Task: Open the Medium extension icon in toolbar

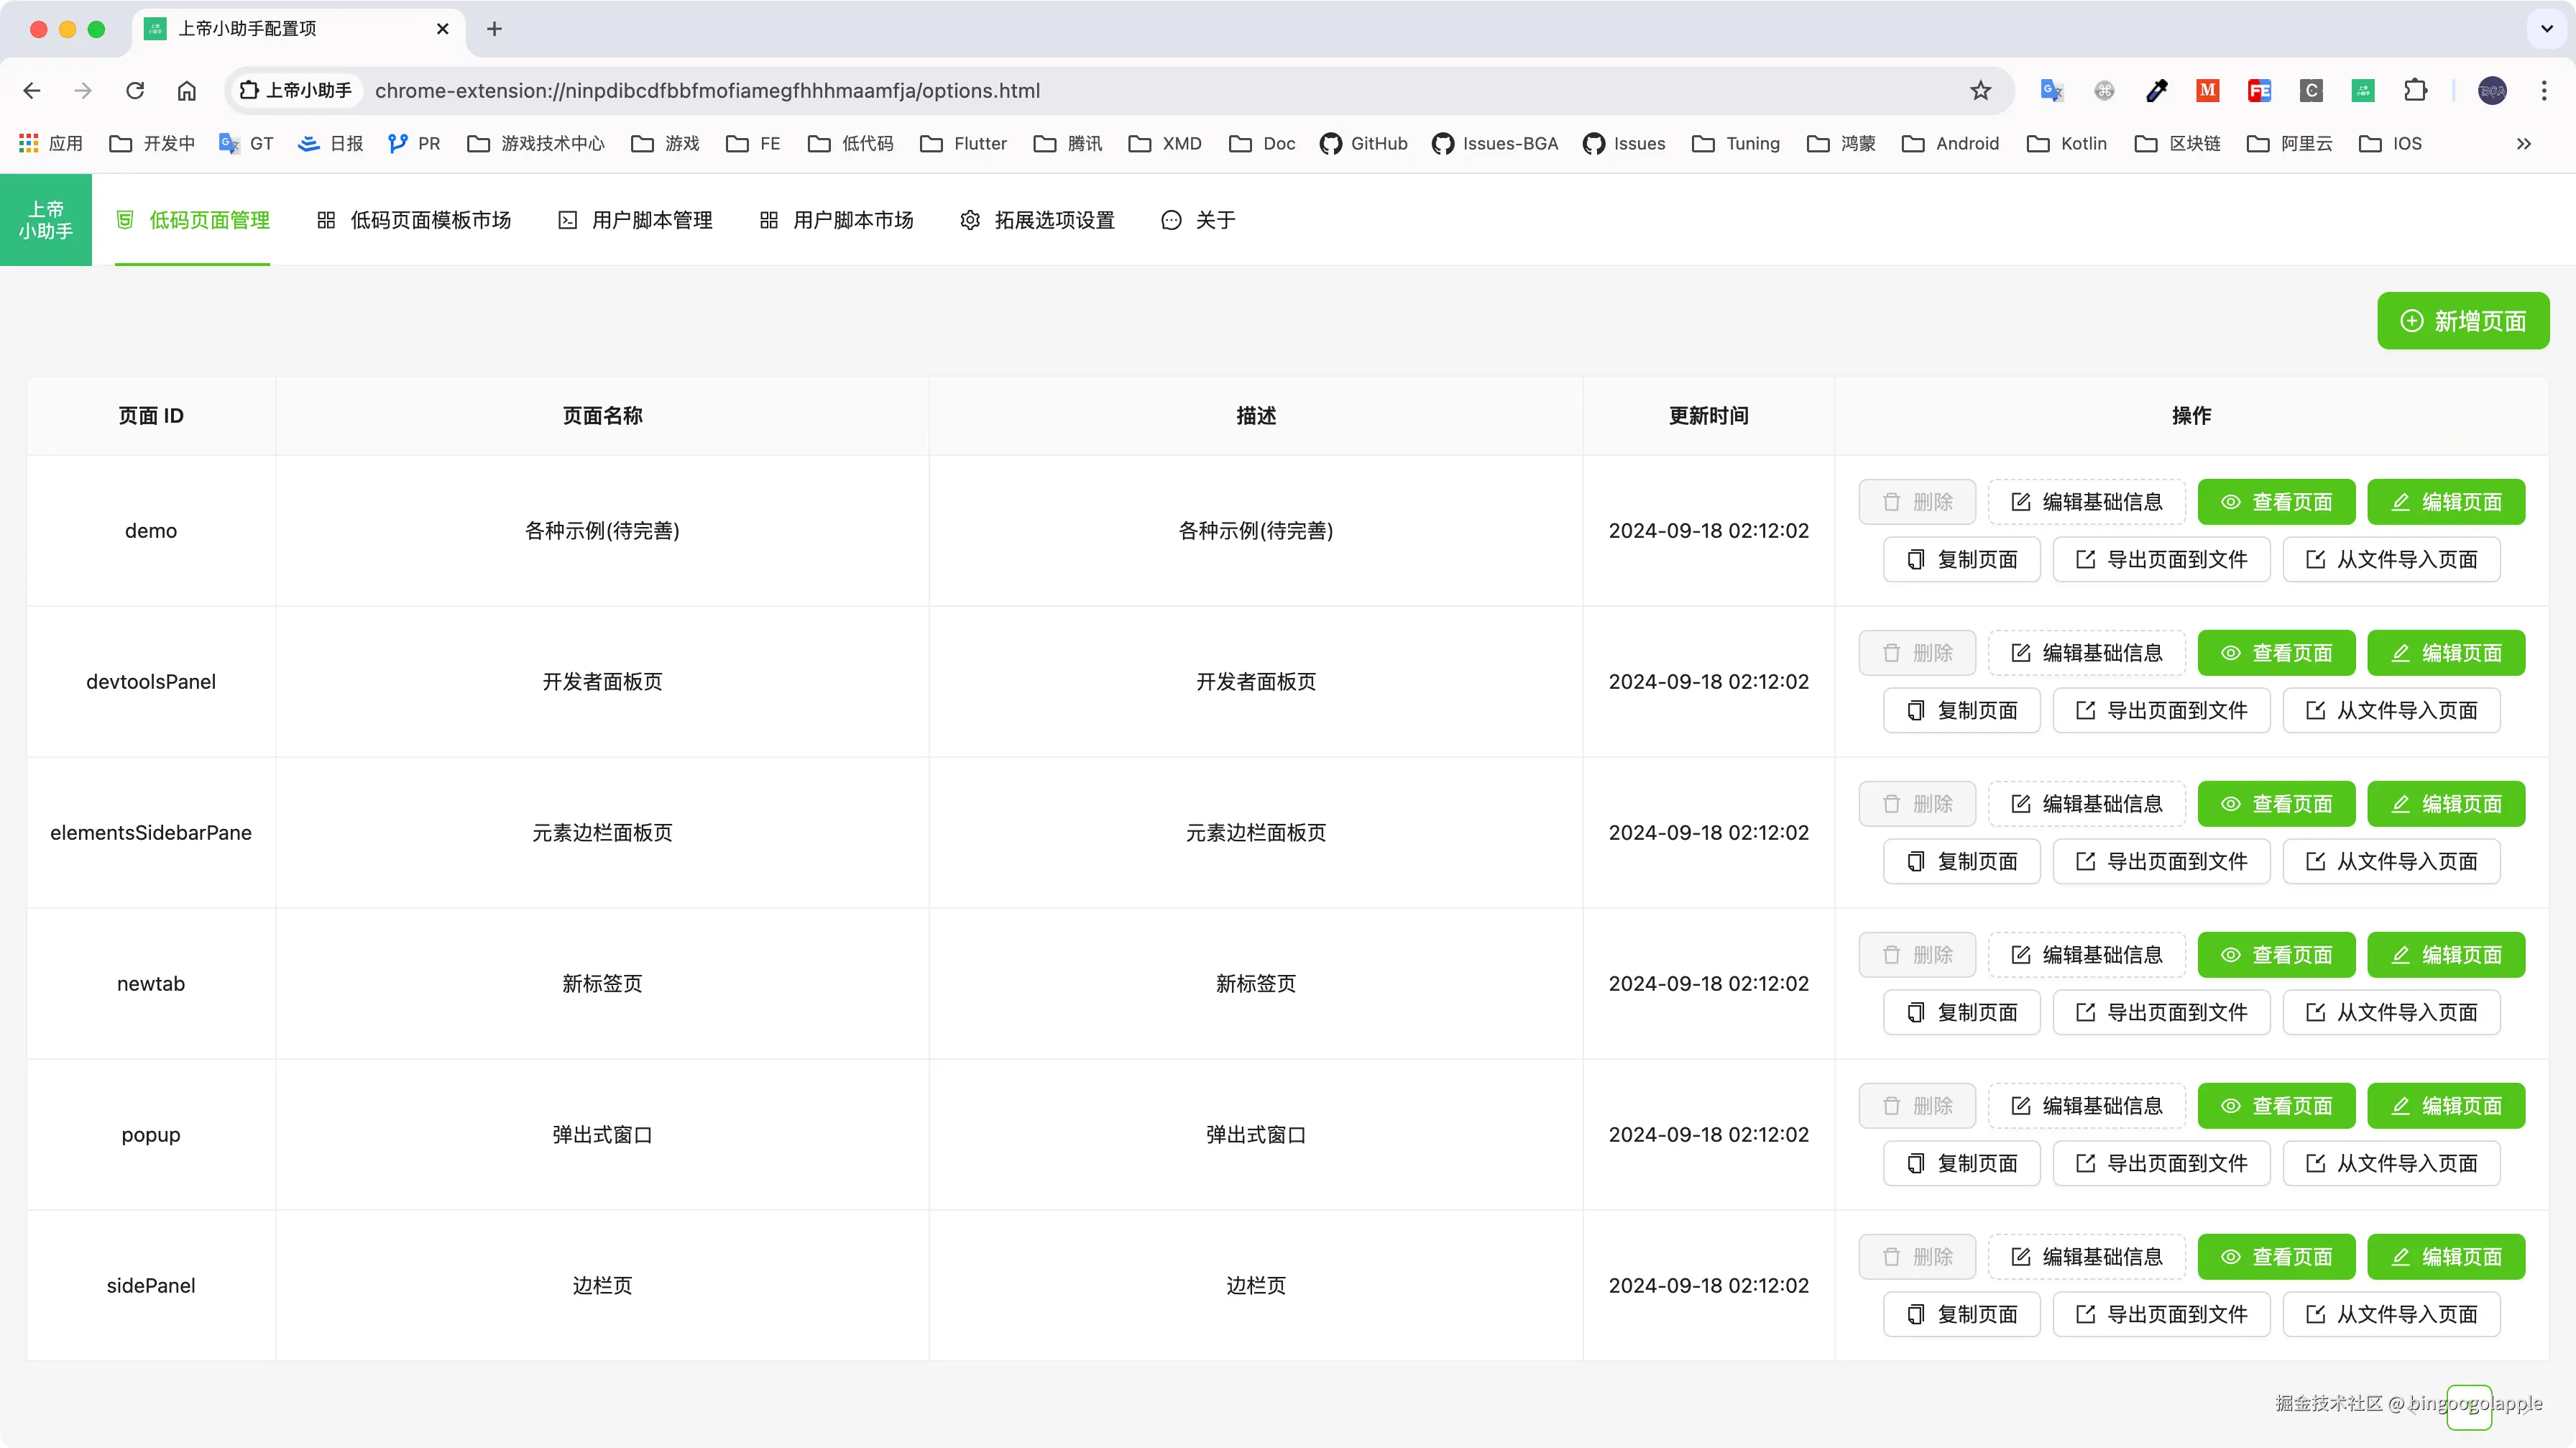Action: [2208, 90]
